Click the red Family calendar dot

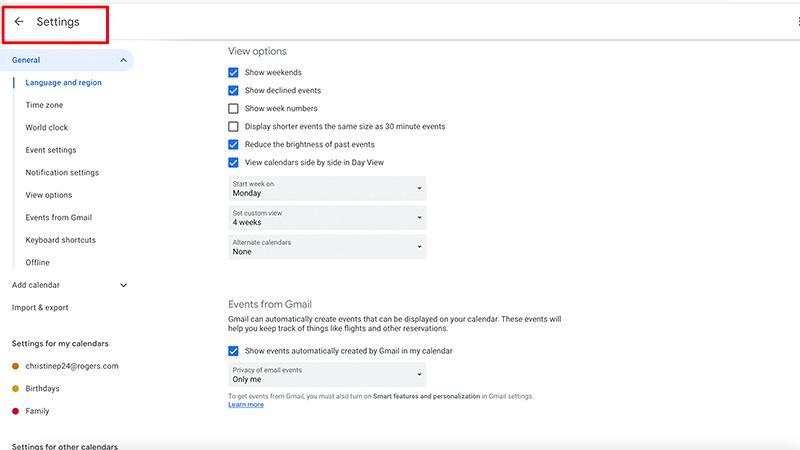pos(16,411)
